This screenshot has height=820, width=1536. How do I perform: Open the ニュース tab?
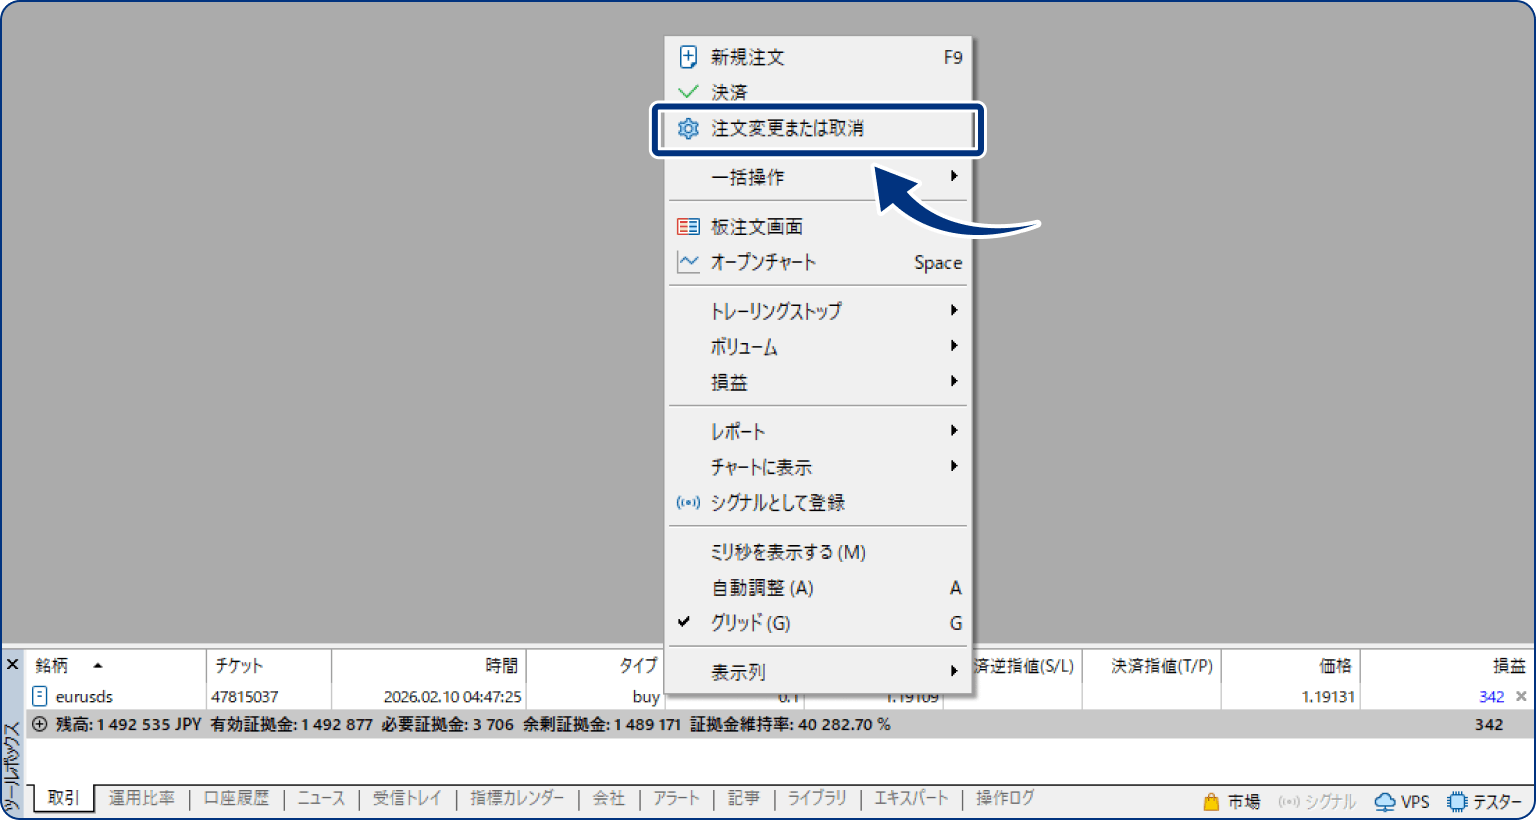click(x=320, y=797)
